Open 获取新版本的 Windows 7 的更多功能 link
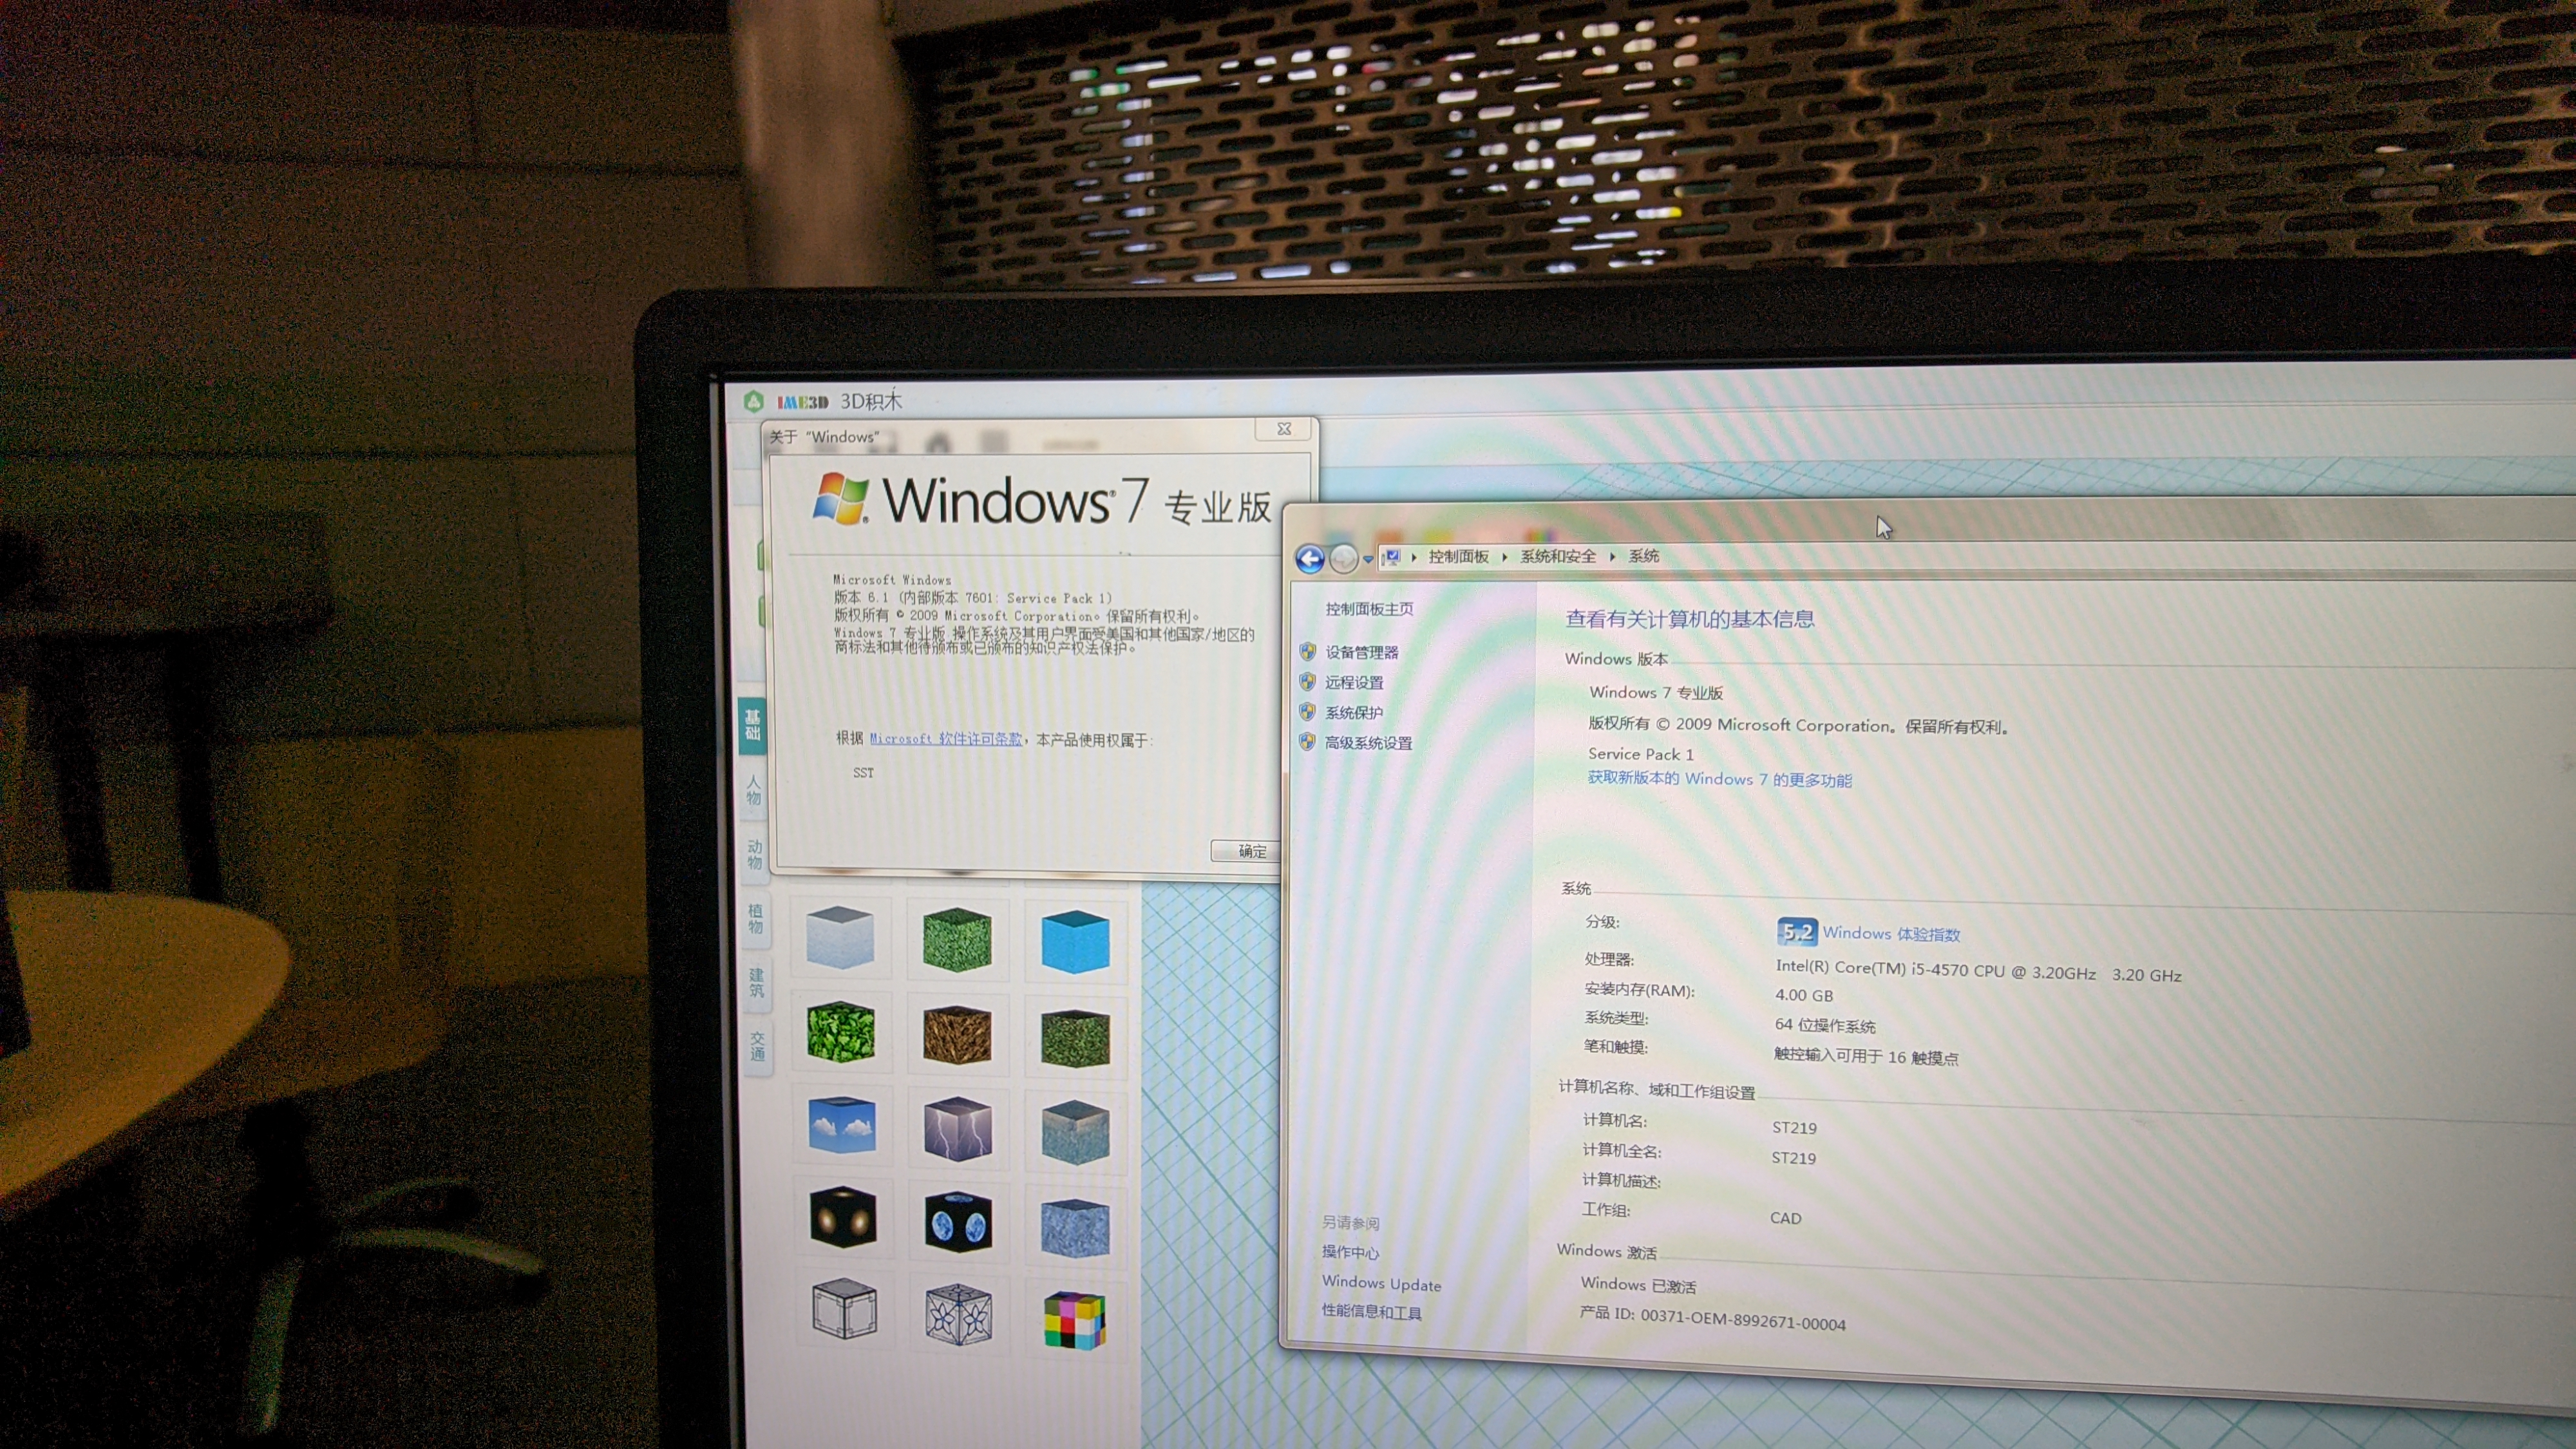Image resolution: width=2576 pixels, height=1449 pixels. (x=1719, y=779)
